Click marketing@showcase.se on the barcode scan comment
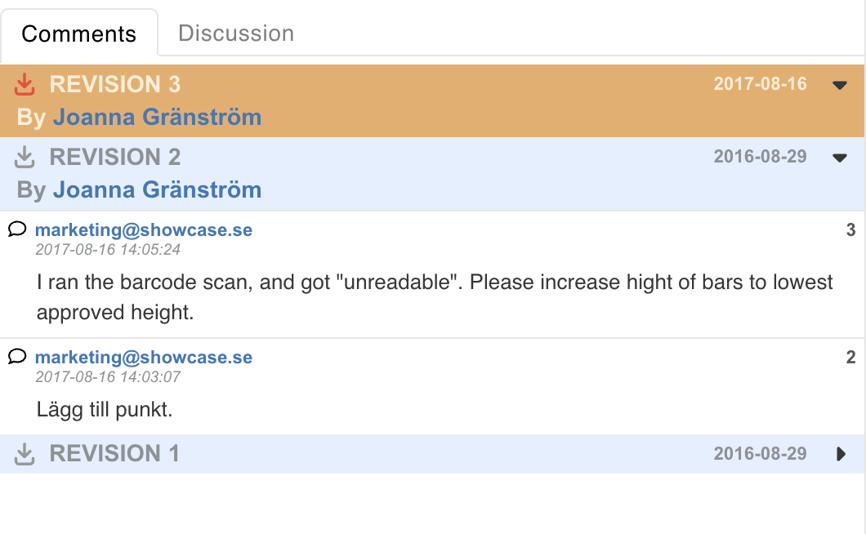This screenshot has width=866, height=534. pyautogui.click(x=143, y=230)
